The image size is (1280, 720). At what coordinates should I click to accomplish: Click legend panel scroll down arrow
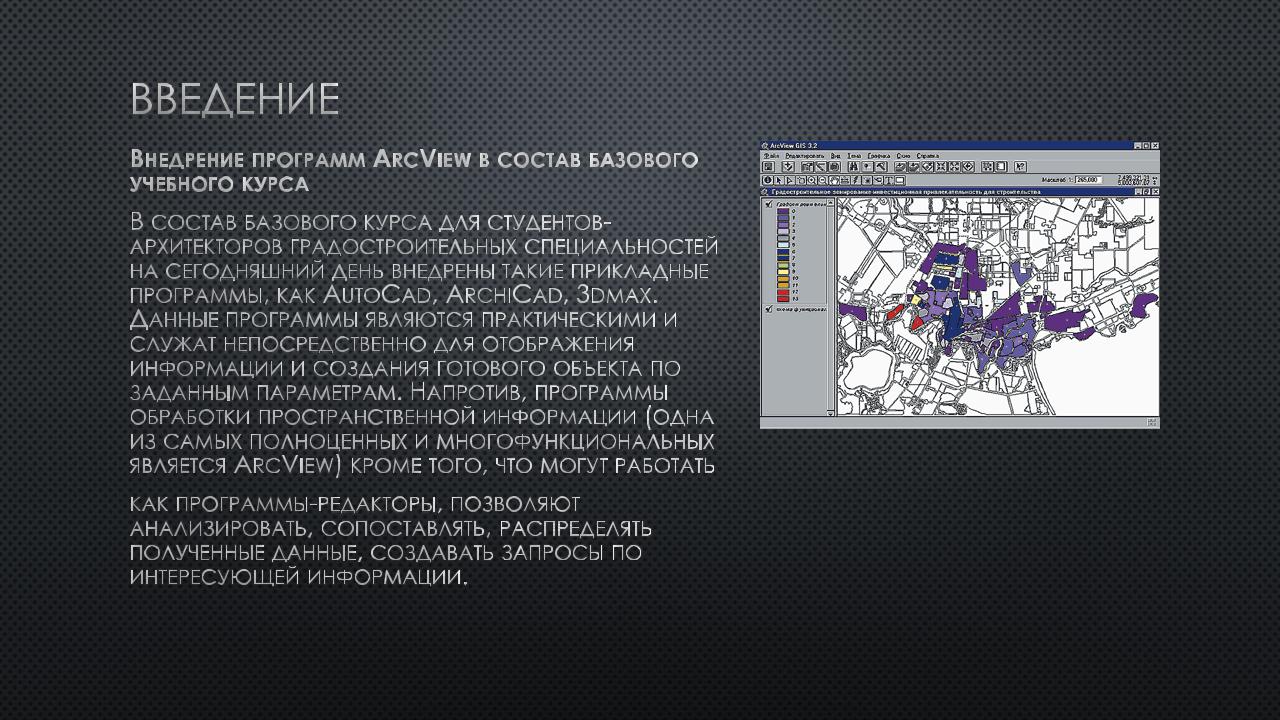(830, 414)
